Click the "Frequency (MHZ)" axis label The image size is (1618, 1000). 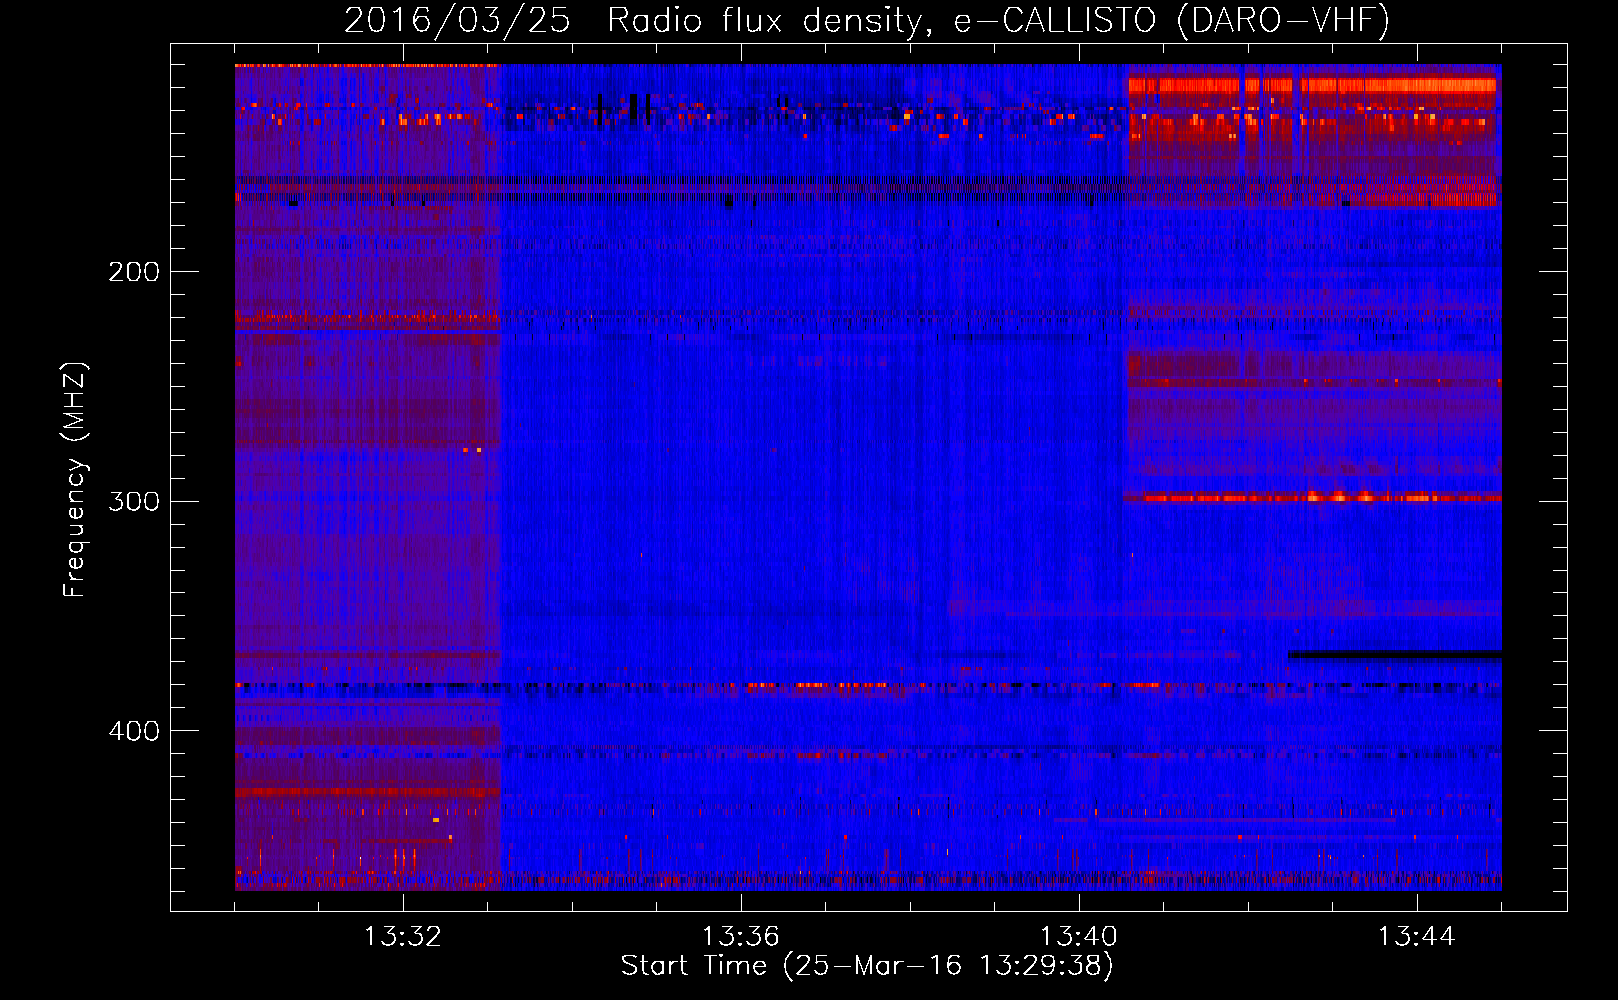(75, 480)
